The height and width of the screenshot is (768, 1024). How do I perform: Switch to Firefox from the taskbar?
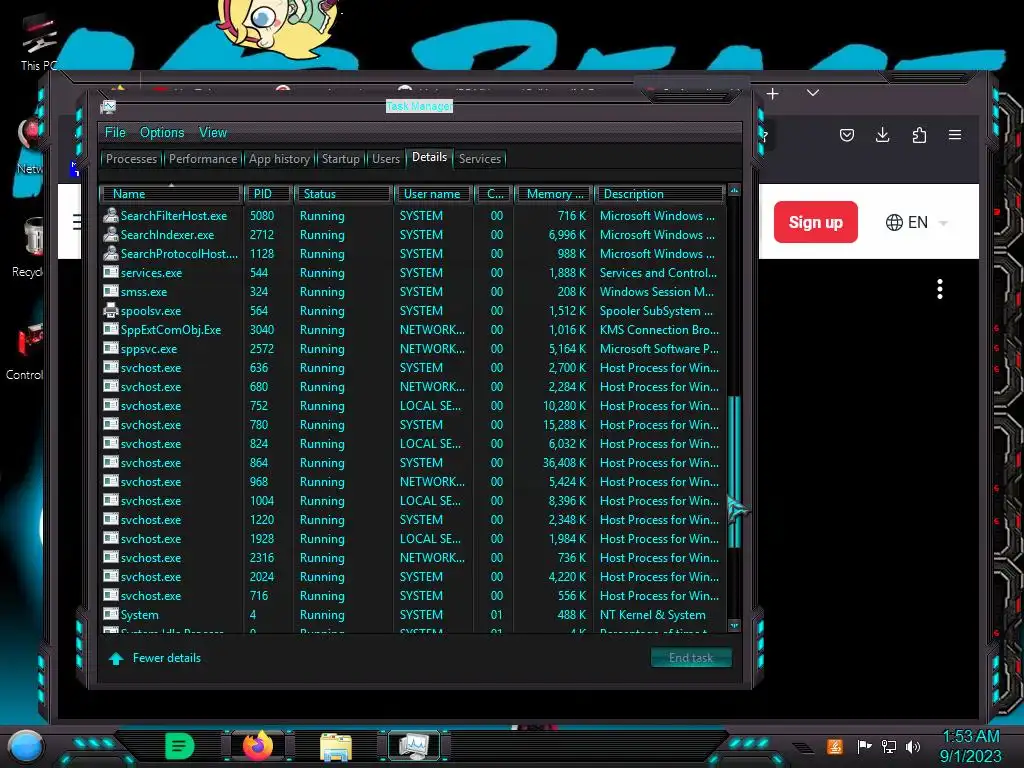point(258,745)
